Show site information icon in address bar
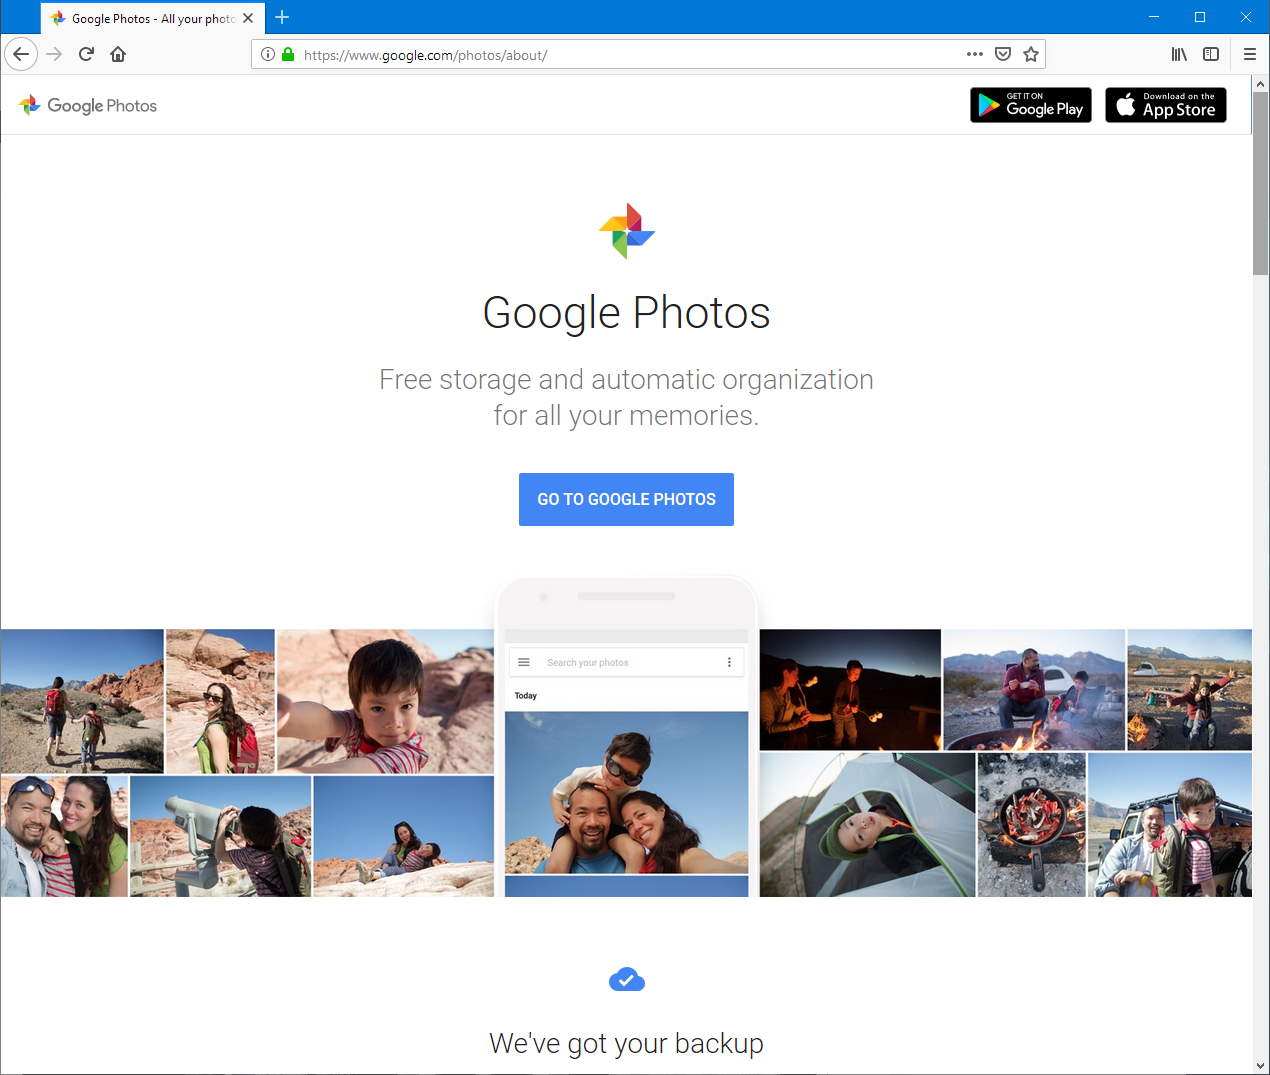The image size is (1270, 1075). [268, 54]
